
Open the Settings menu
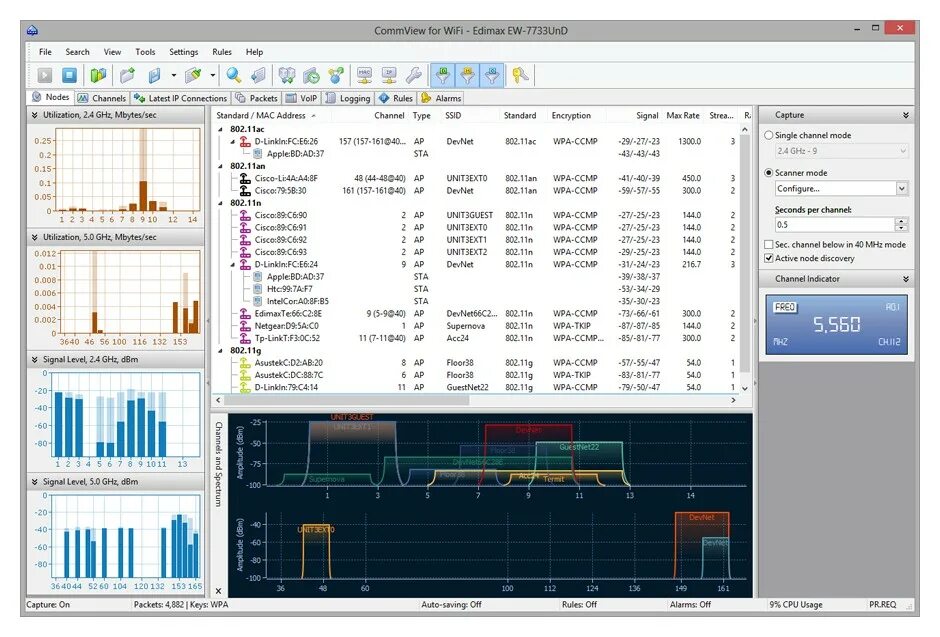[x=183, y=52]
